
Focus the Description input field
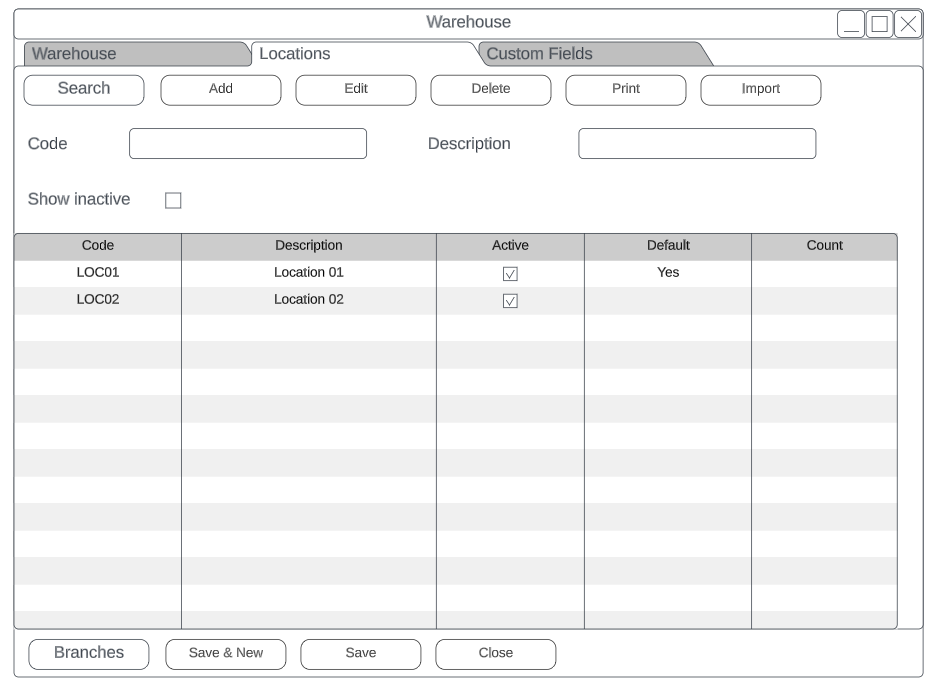point(697,143)
